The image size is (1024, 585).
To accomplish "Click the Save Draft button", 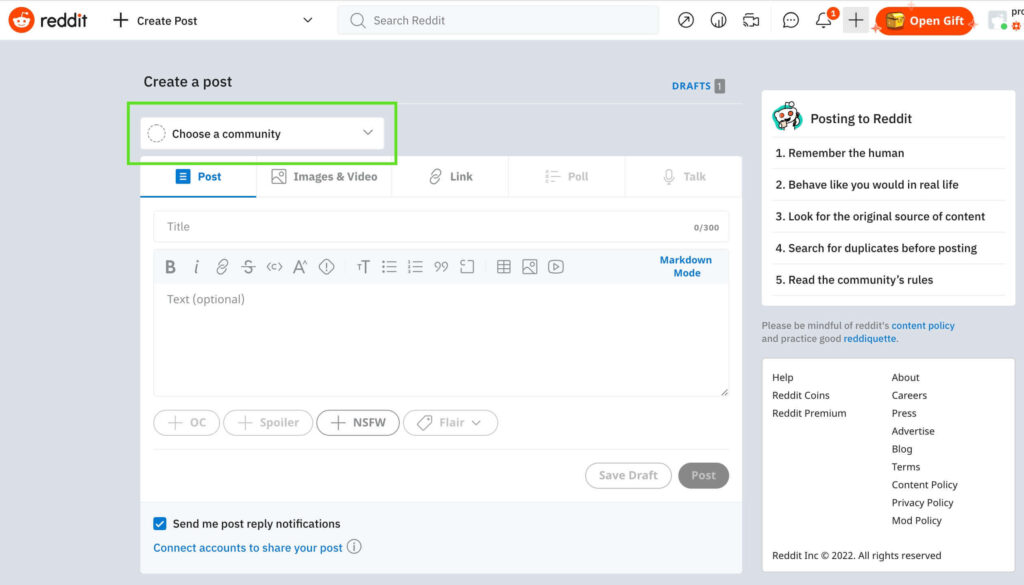I will click(628, 475).
